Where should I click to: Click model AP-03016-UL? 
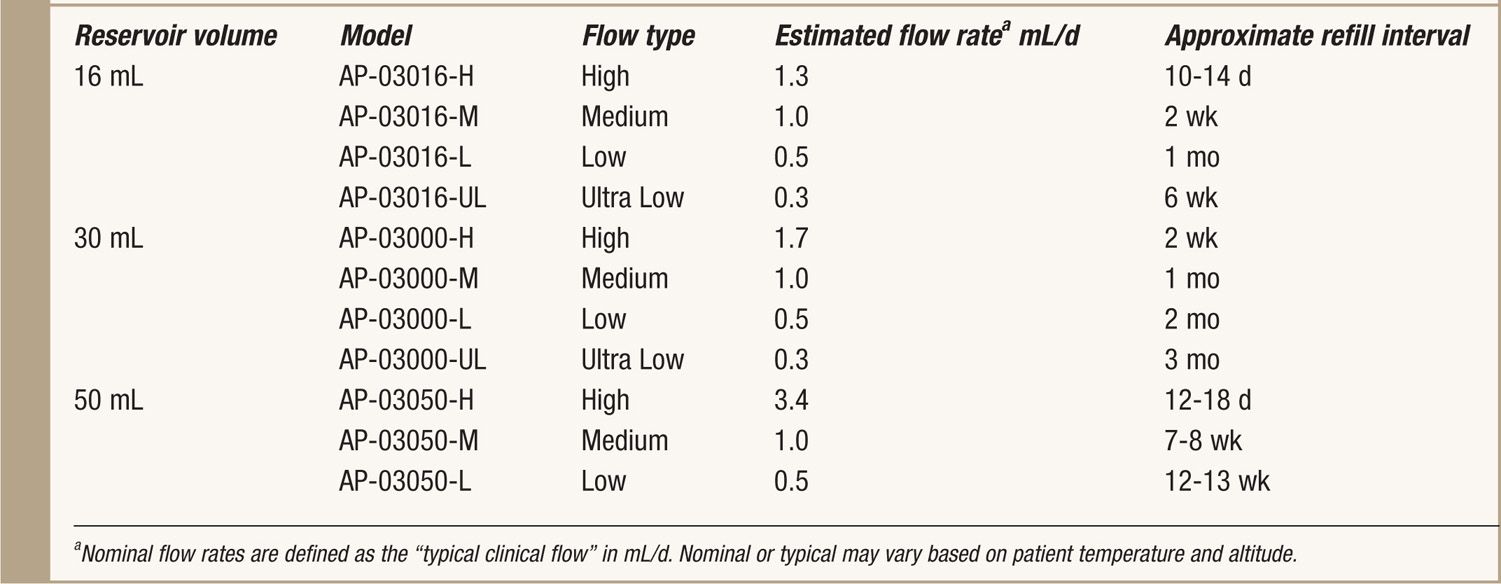(413, 197)
